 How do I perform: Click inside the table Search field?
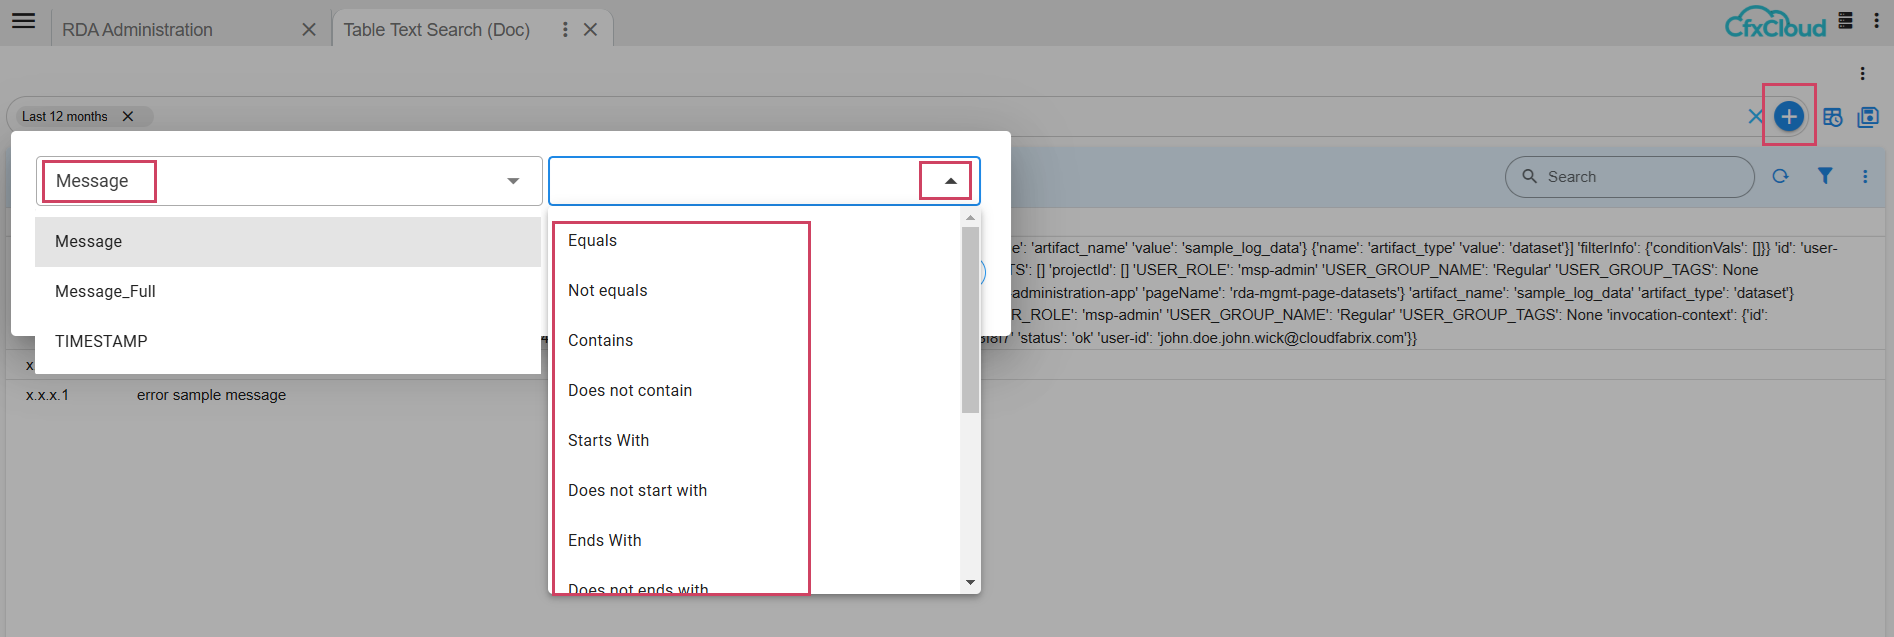click(x=1640, y=177)
